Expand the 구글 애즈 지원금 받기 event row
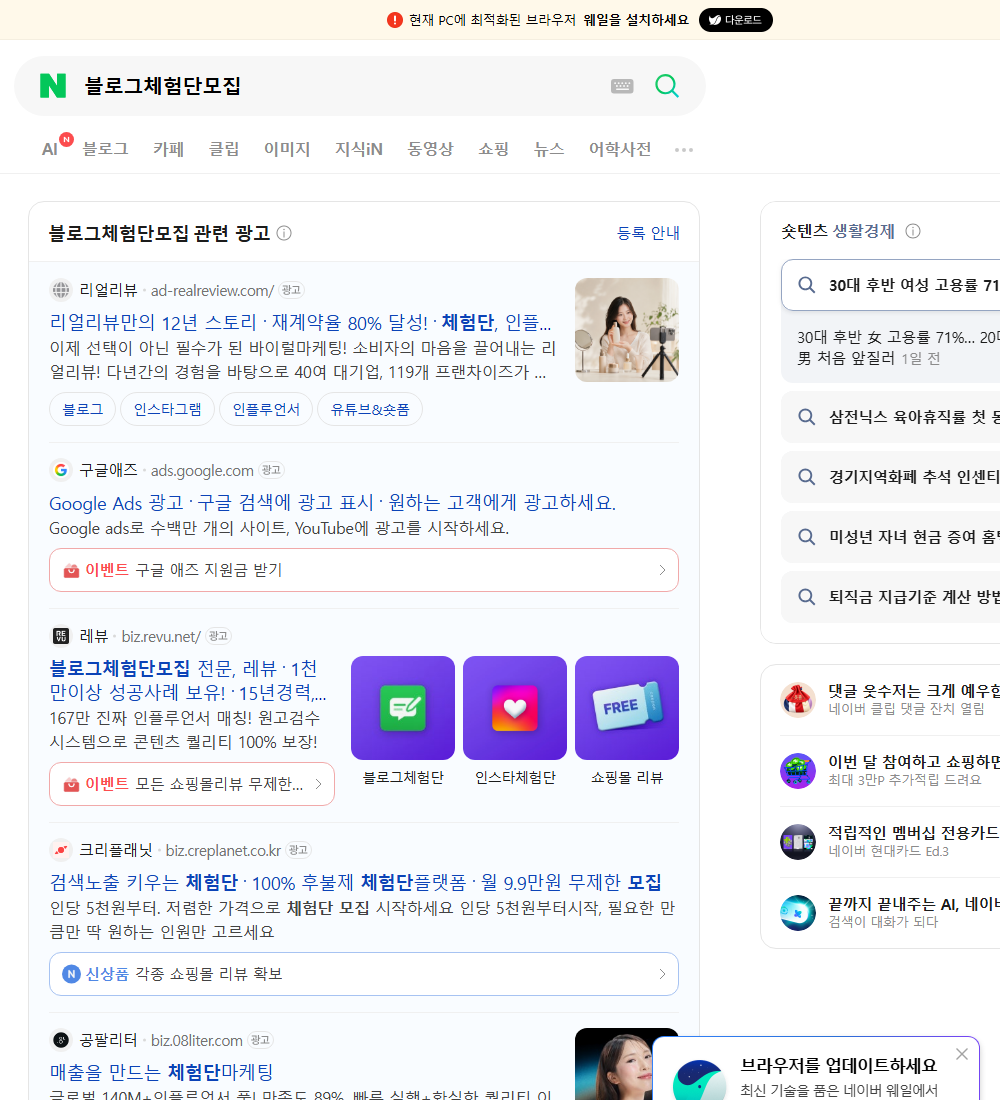Viewport: 1000px width, 1100px height. [x=364, y=570]
